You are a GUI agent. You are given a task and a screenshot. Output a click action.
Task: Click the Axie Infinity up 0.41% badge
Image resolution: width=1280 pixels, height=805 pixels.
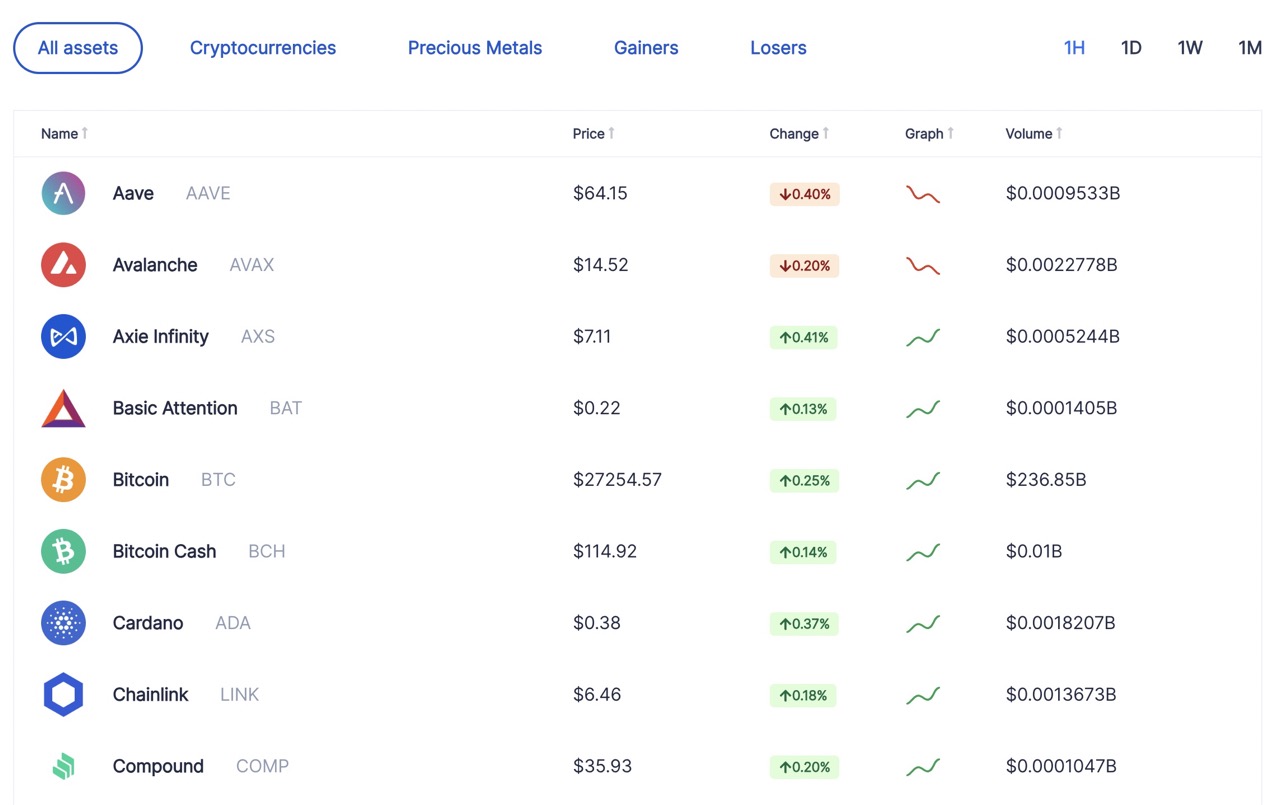click(x=803, y=338)
